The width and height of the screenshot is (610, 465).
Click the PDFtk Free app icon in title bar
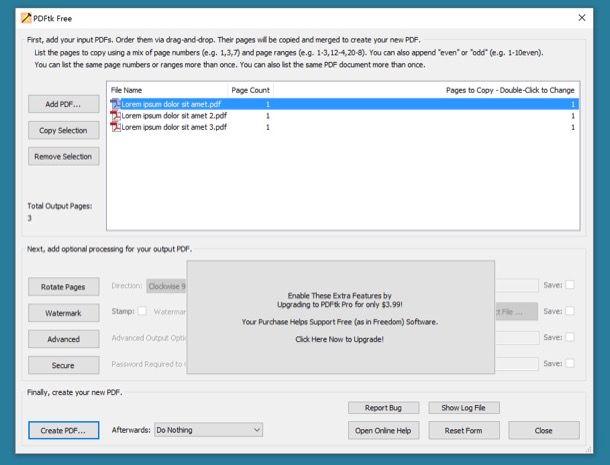(26, 18)
